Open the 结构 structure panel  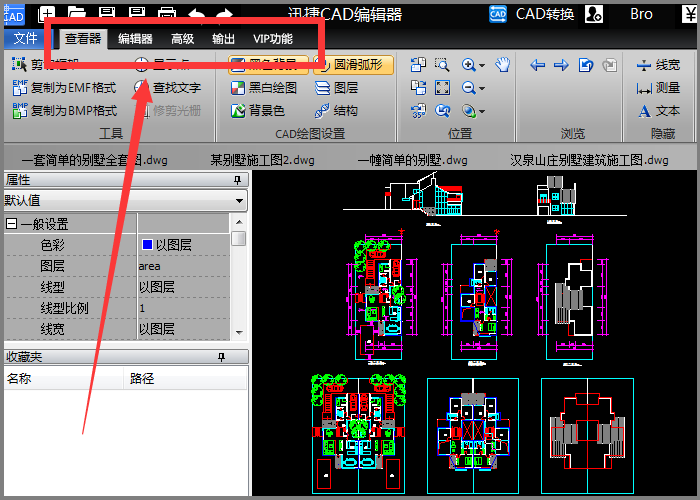pos(336,110)
